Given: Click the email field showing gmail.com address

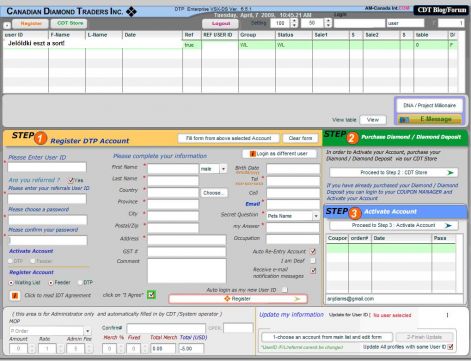Looking at the screenshot, I should coord(394,299).
